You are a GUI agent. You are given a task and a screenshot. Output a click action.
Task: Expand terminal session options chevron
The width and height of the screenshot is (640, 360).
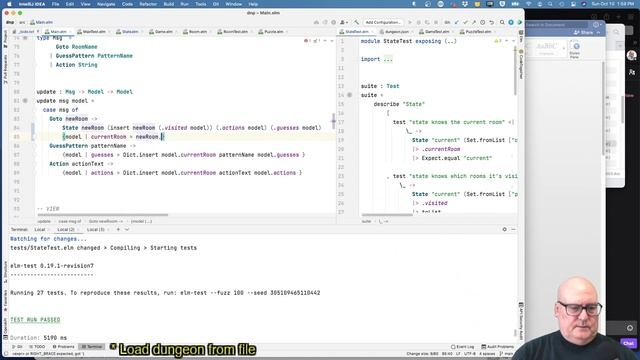127,229
